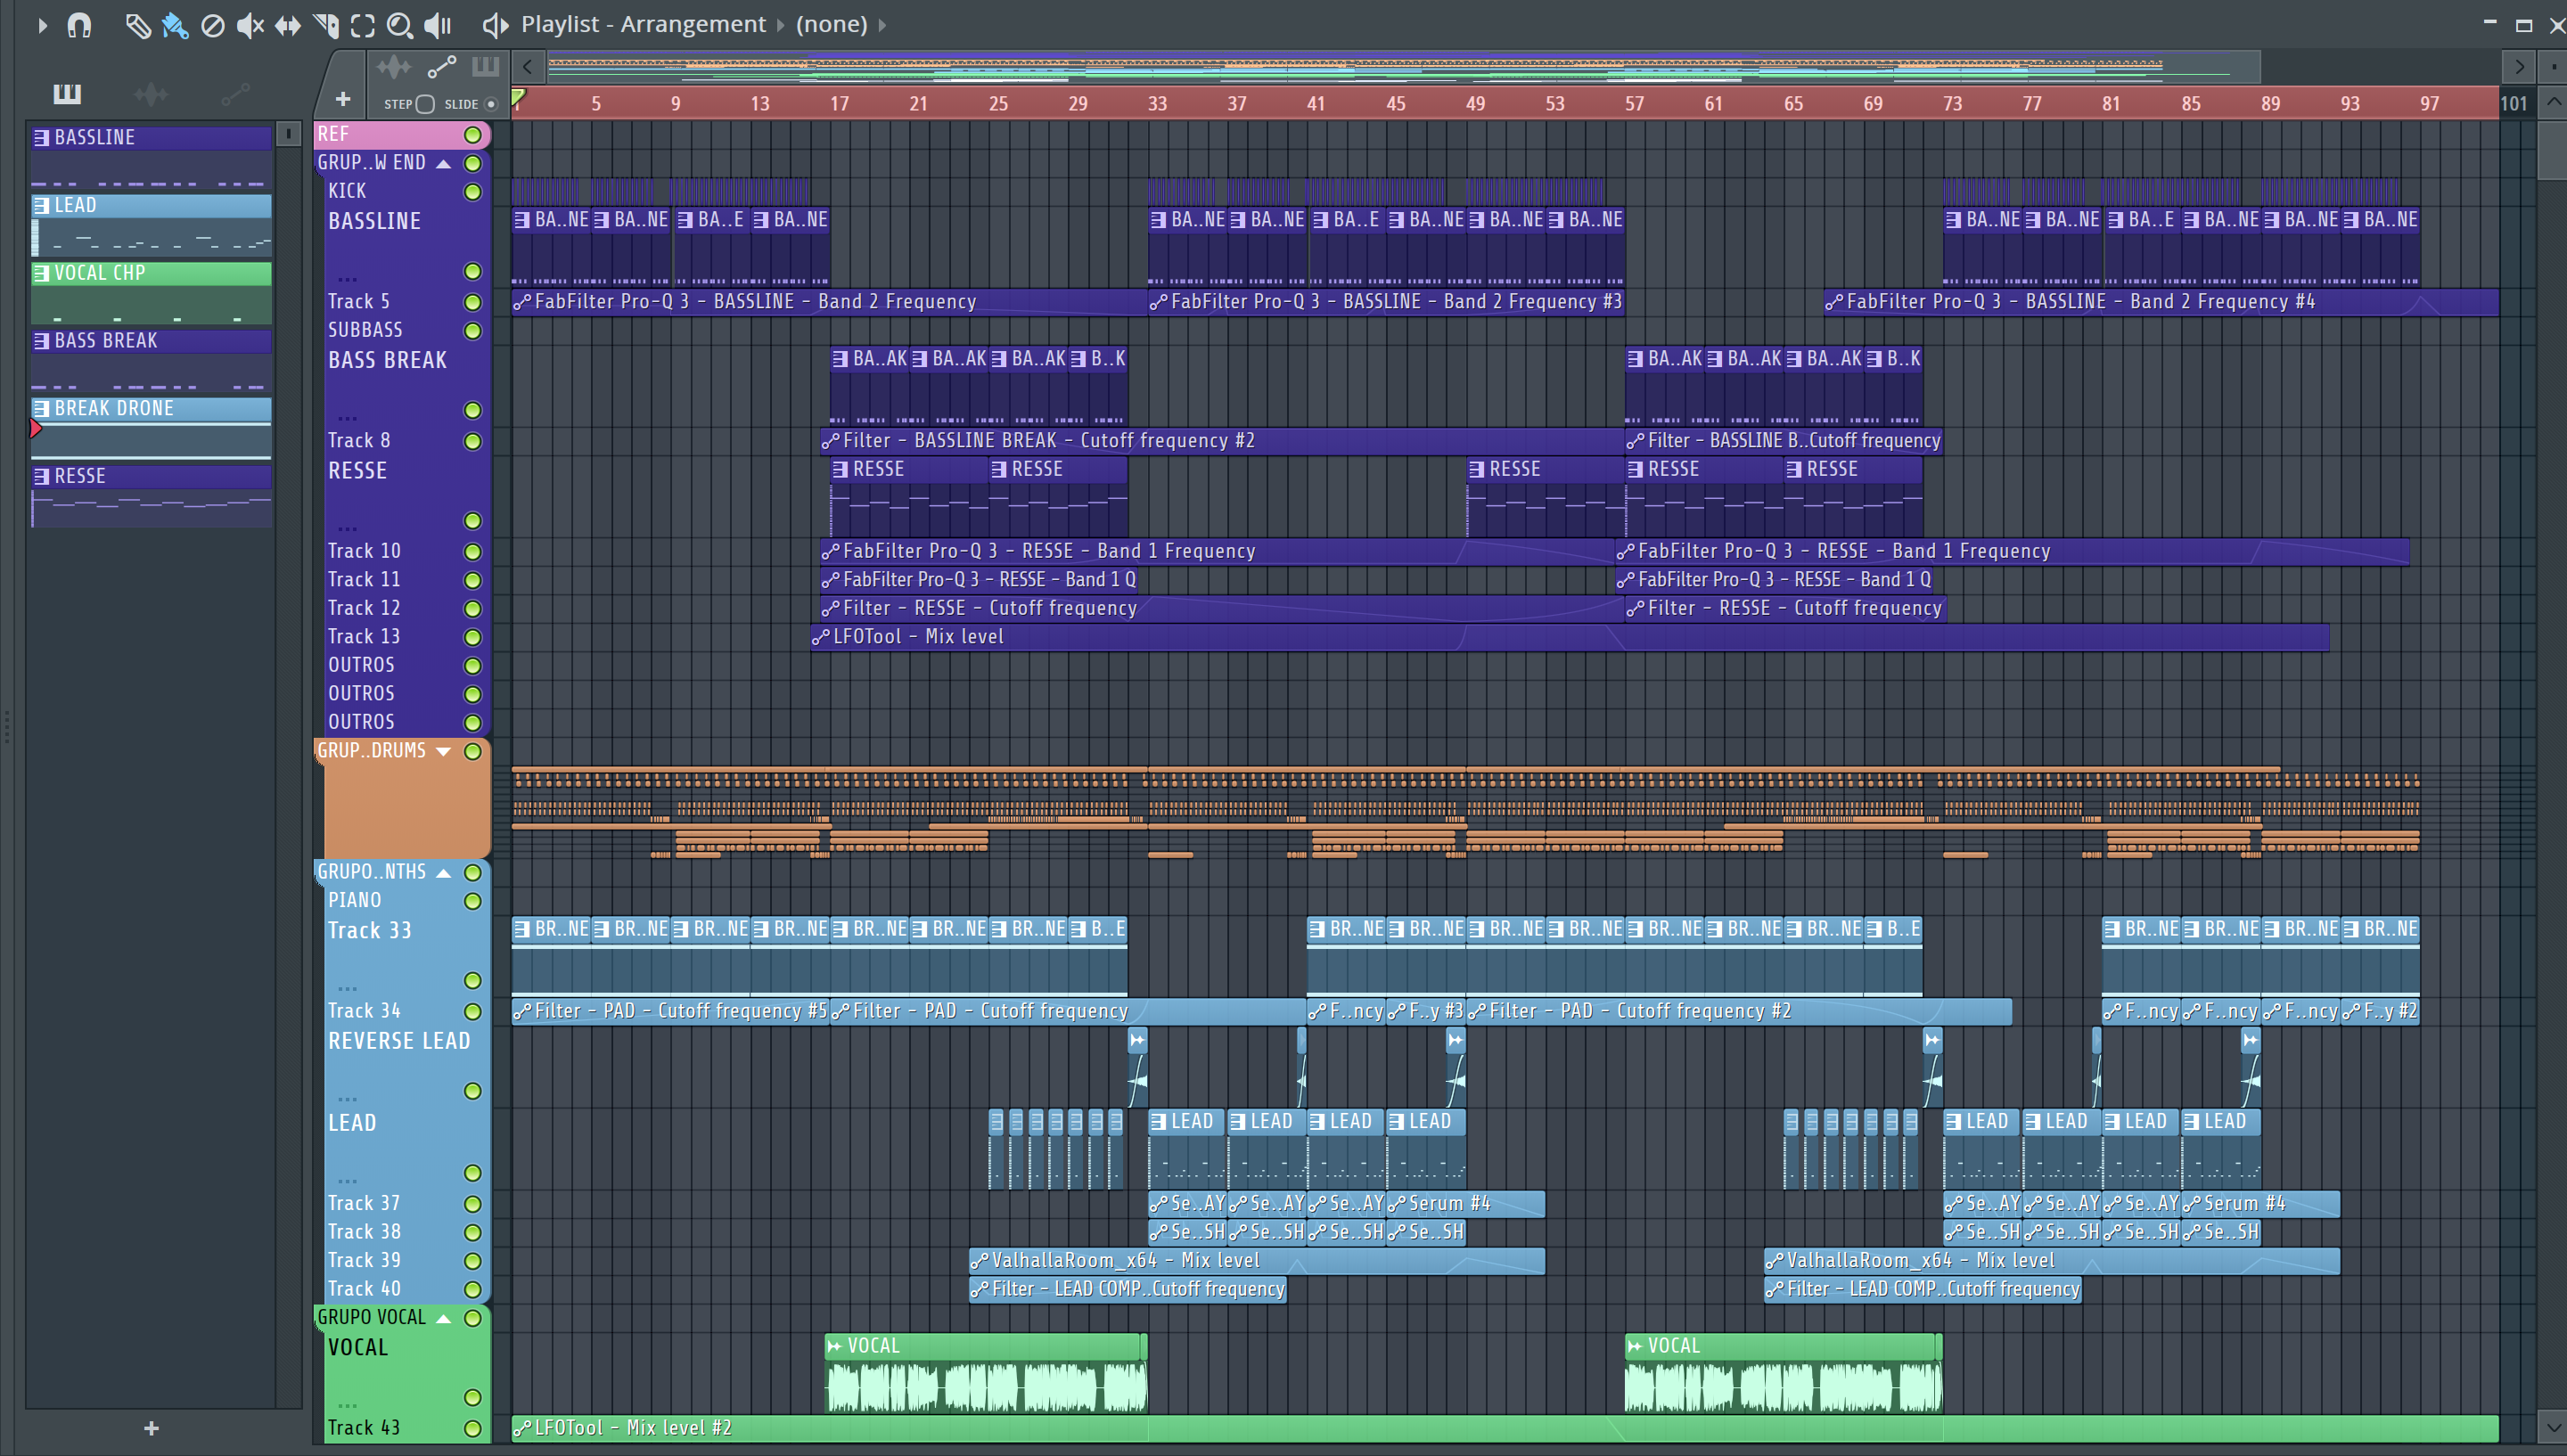Screen dimensions: 2567x1456
Task: Select the Slip tool
Action: tap(288, 25)
